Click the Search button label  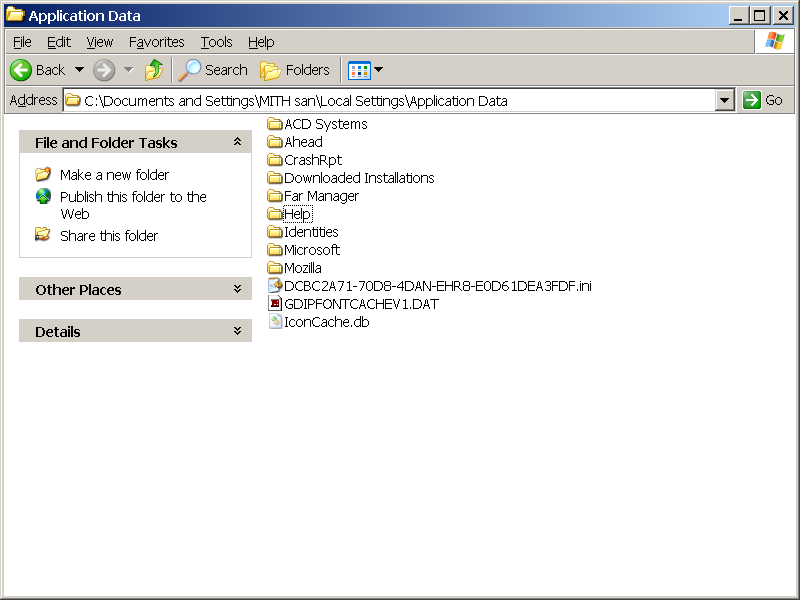click(226, 70)
